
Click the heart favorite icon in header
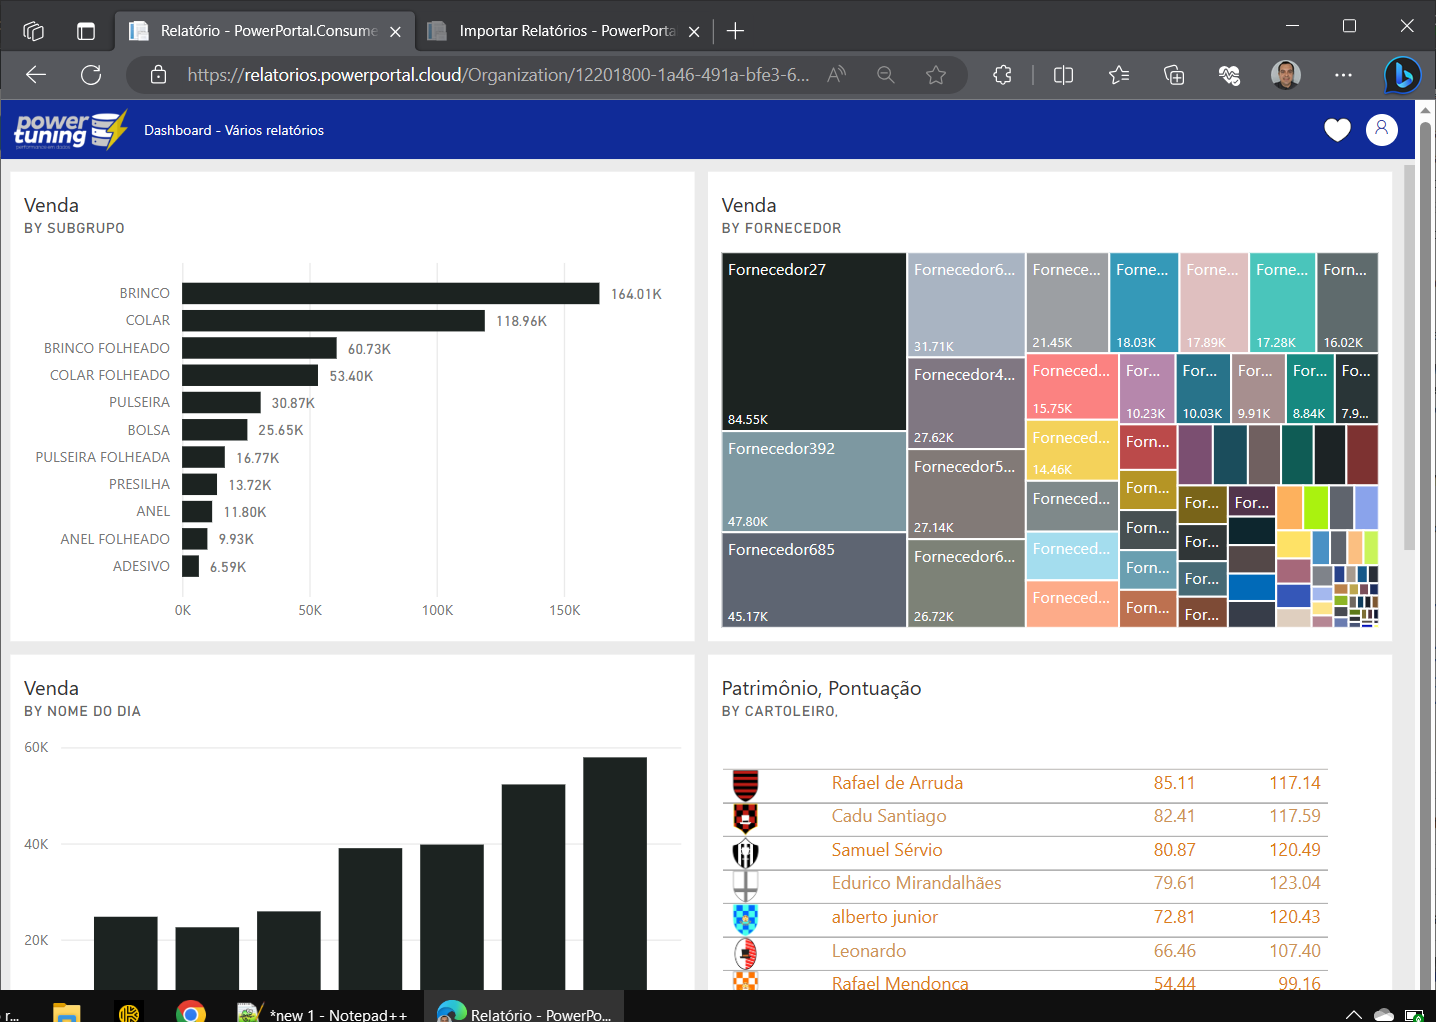[1337, 130]
